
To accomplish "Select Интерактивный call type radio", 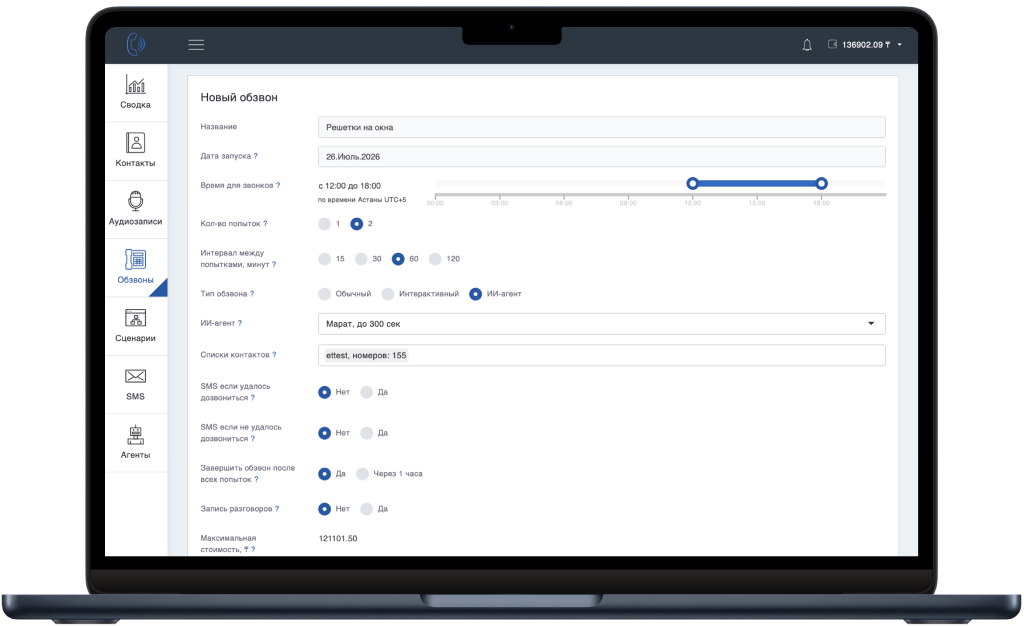I will tap(388, 294).
